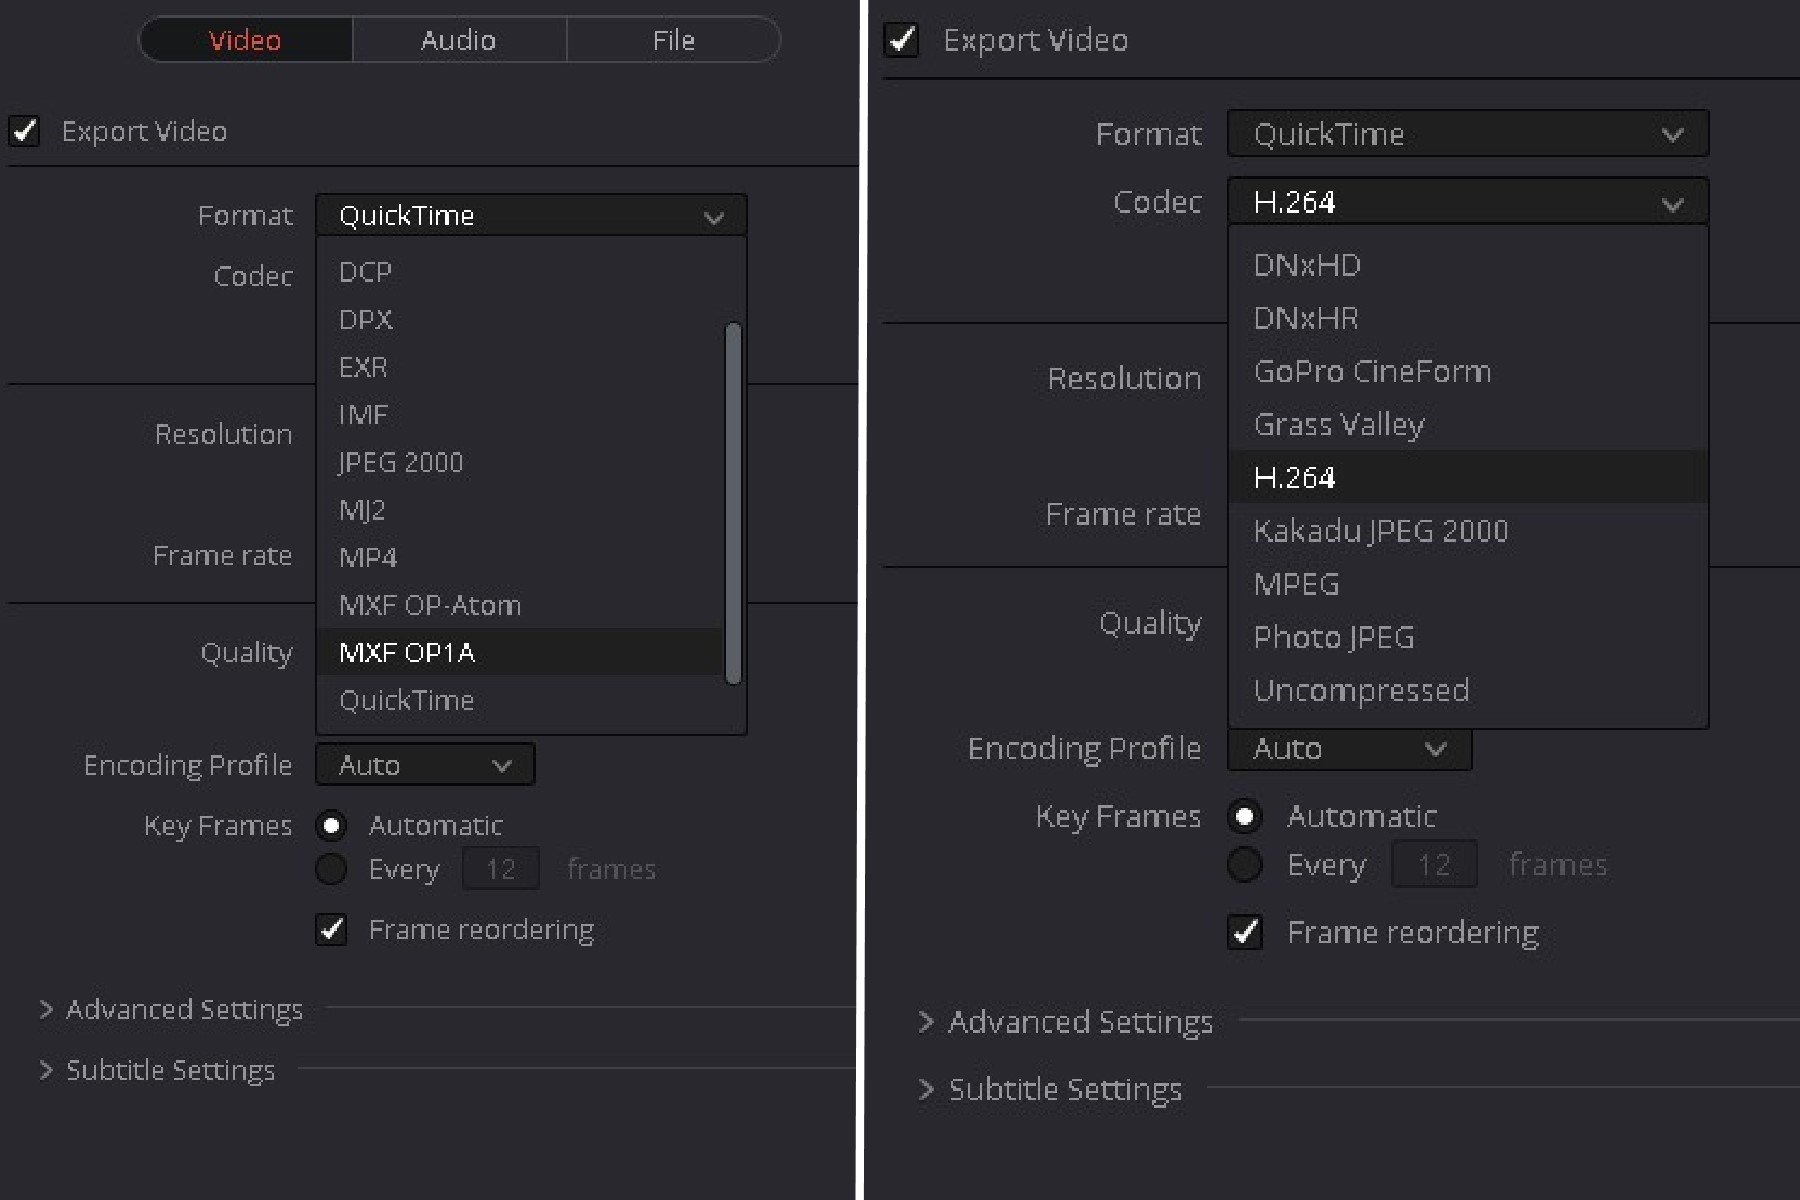Select DNxHR codec option
Screen dimensions: 1800x1200
(x=1306, y=318)
